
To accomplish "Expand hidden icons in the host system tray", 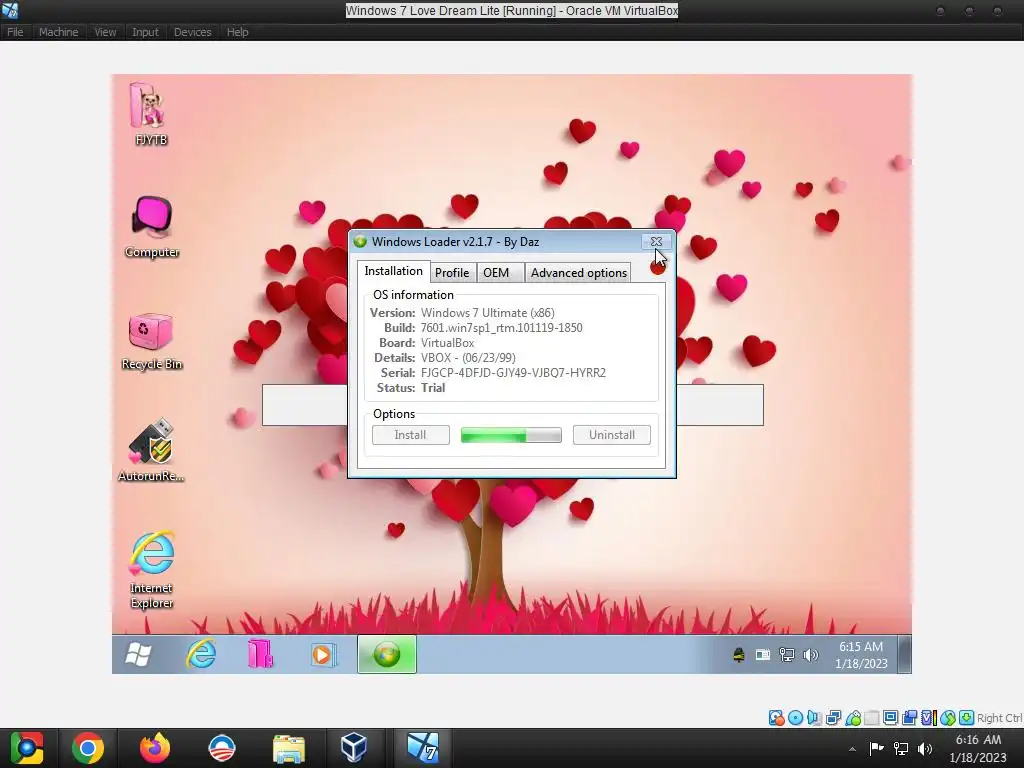I will click(x=852, y=749).
